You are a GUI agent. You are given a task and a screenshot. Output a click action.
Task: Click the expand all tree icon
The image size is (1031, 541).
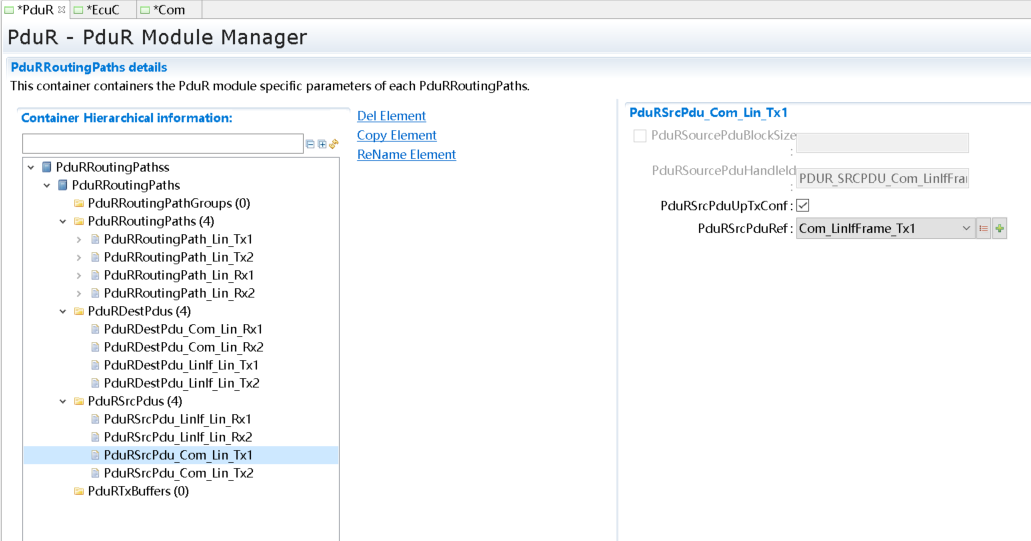coord(322,144)
